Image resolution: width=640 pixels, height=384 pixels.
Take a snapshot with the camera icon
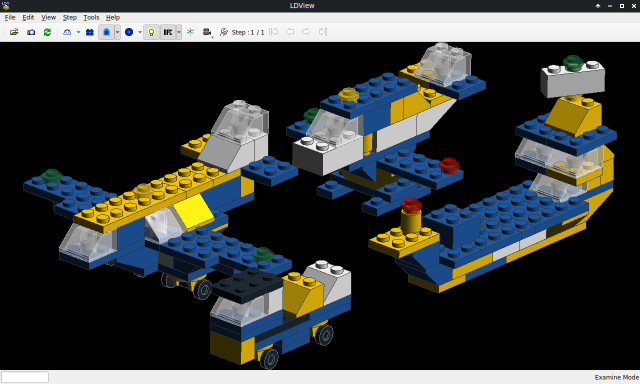[31, 32]
